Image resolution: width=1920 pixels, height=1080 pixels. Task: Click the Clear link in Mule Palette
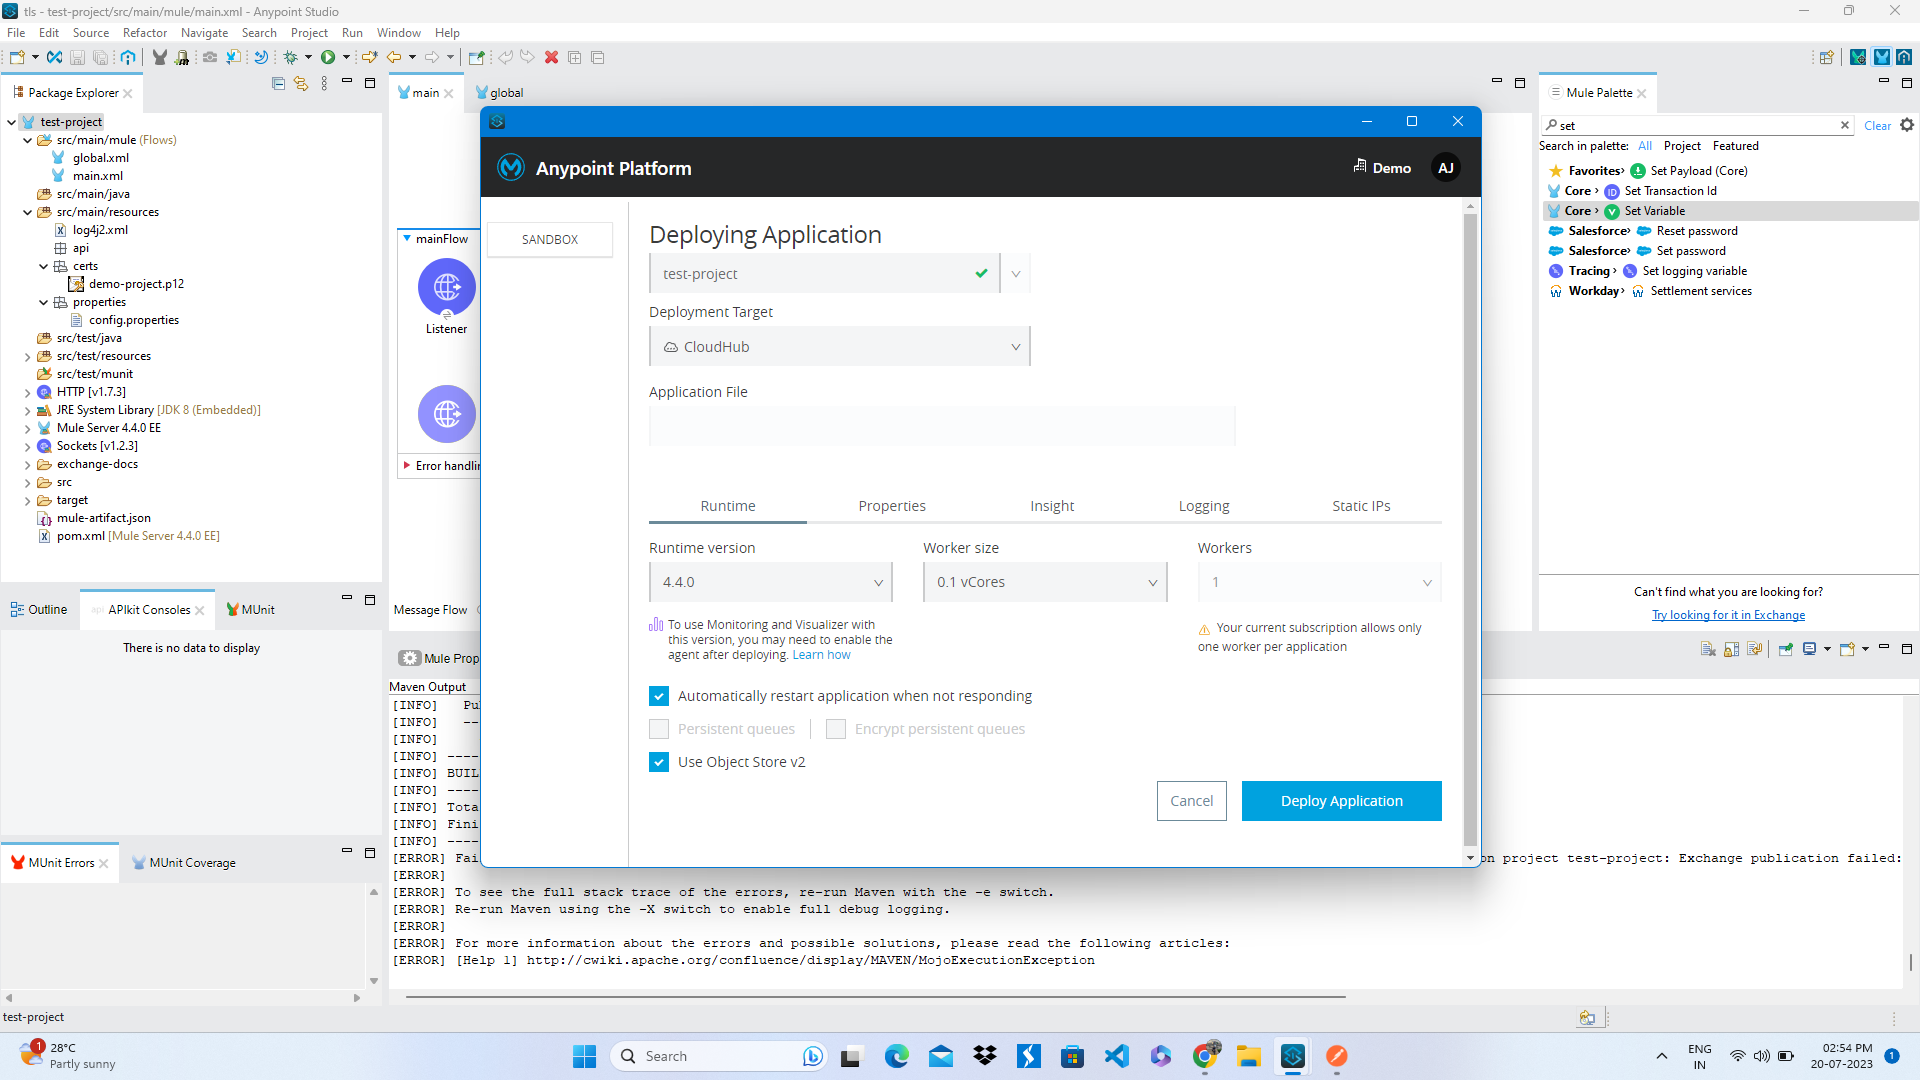tap(1877, 126)
